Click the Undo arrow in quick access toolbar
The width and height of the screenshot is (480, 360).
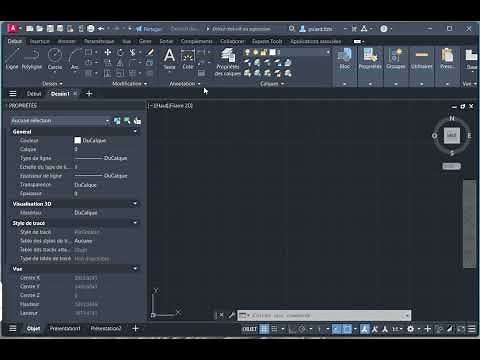point(101,29)
